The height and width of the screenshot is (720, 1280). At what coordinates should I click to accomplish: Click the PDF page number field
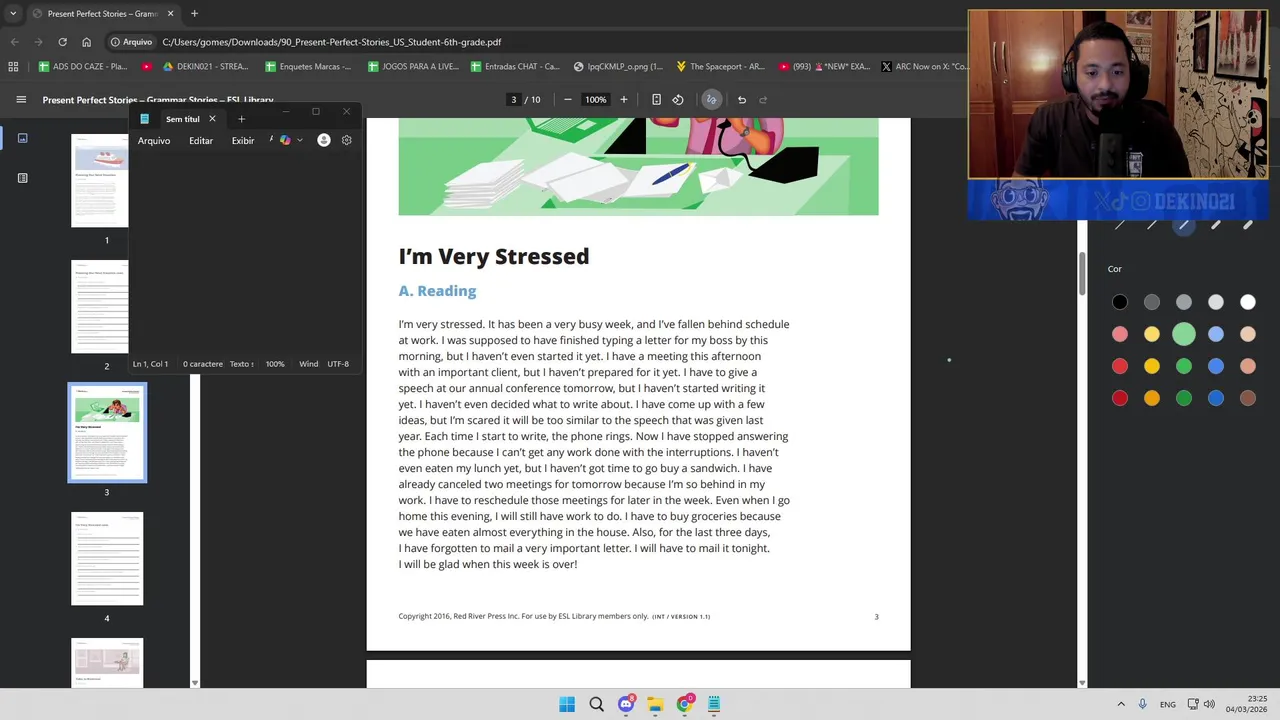pyautogui.click(x=514, y=99)
